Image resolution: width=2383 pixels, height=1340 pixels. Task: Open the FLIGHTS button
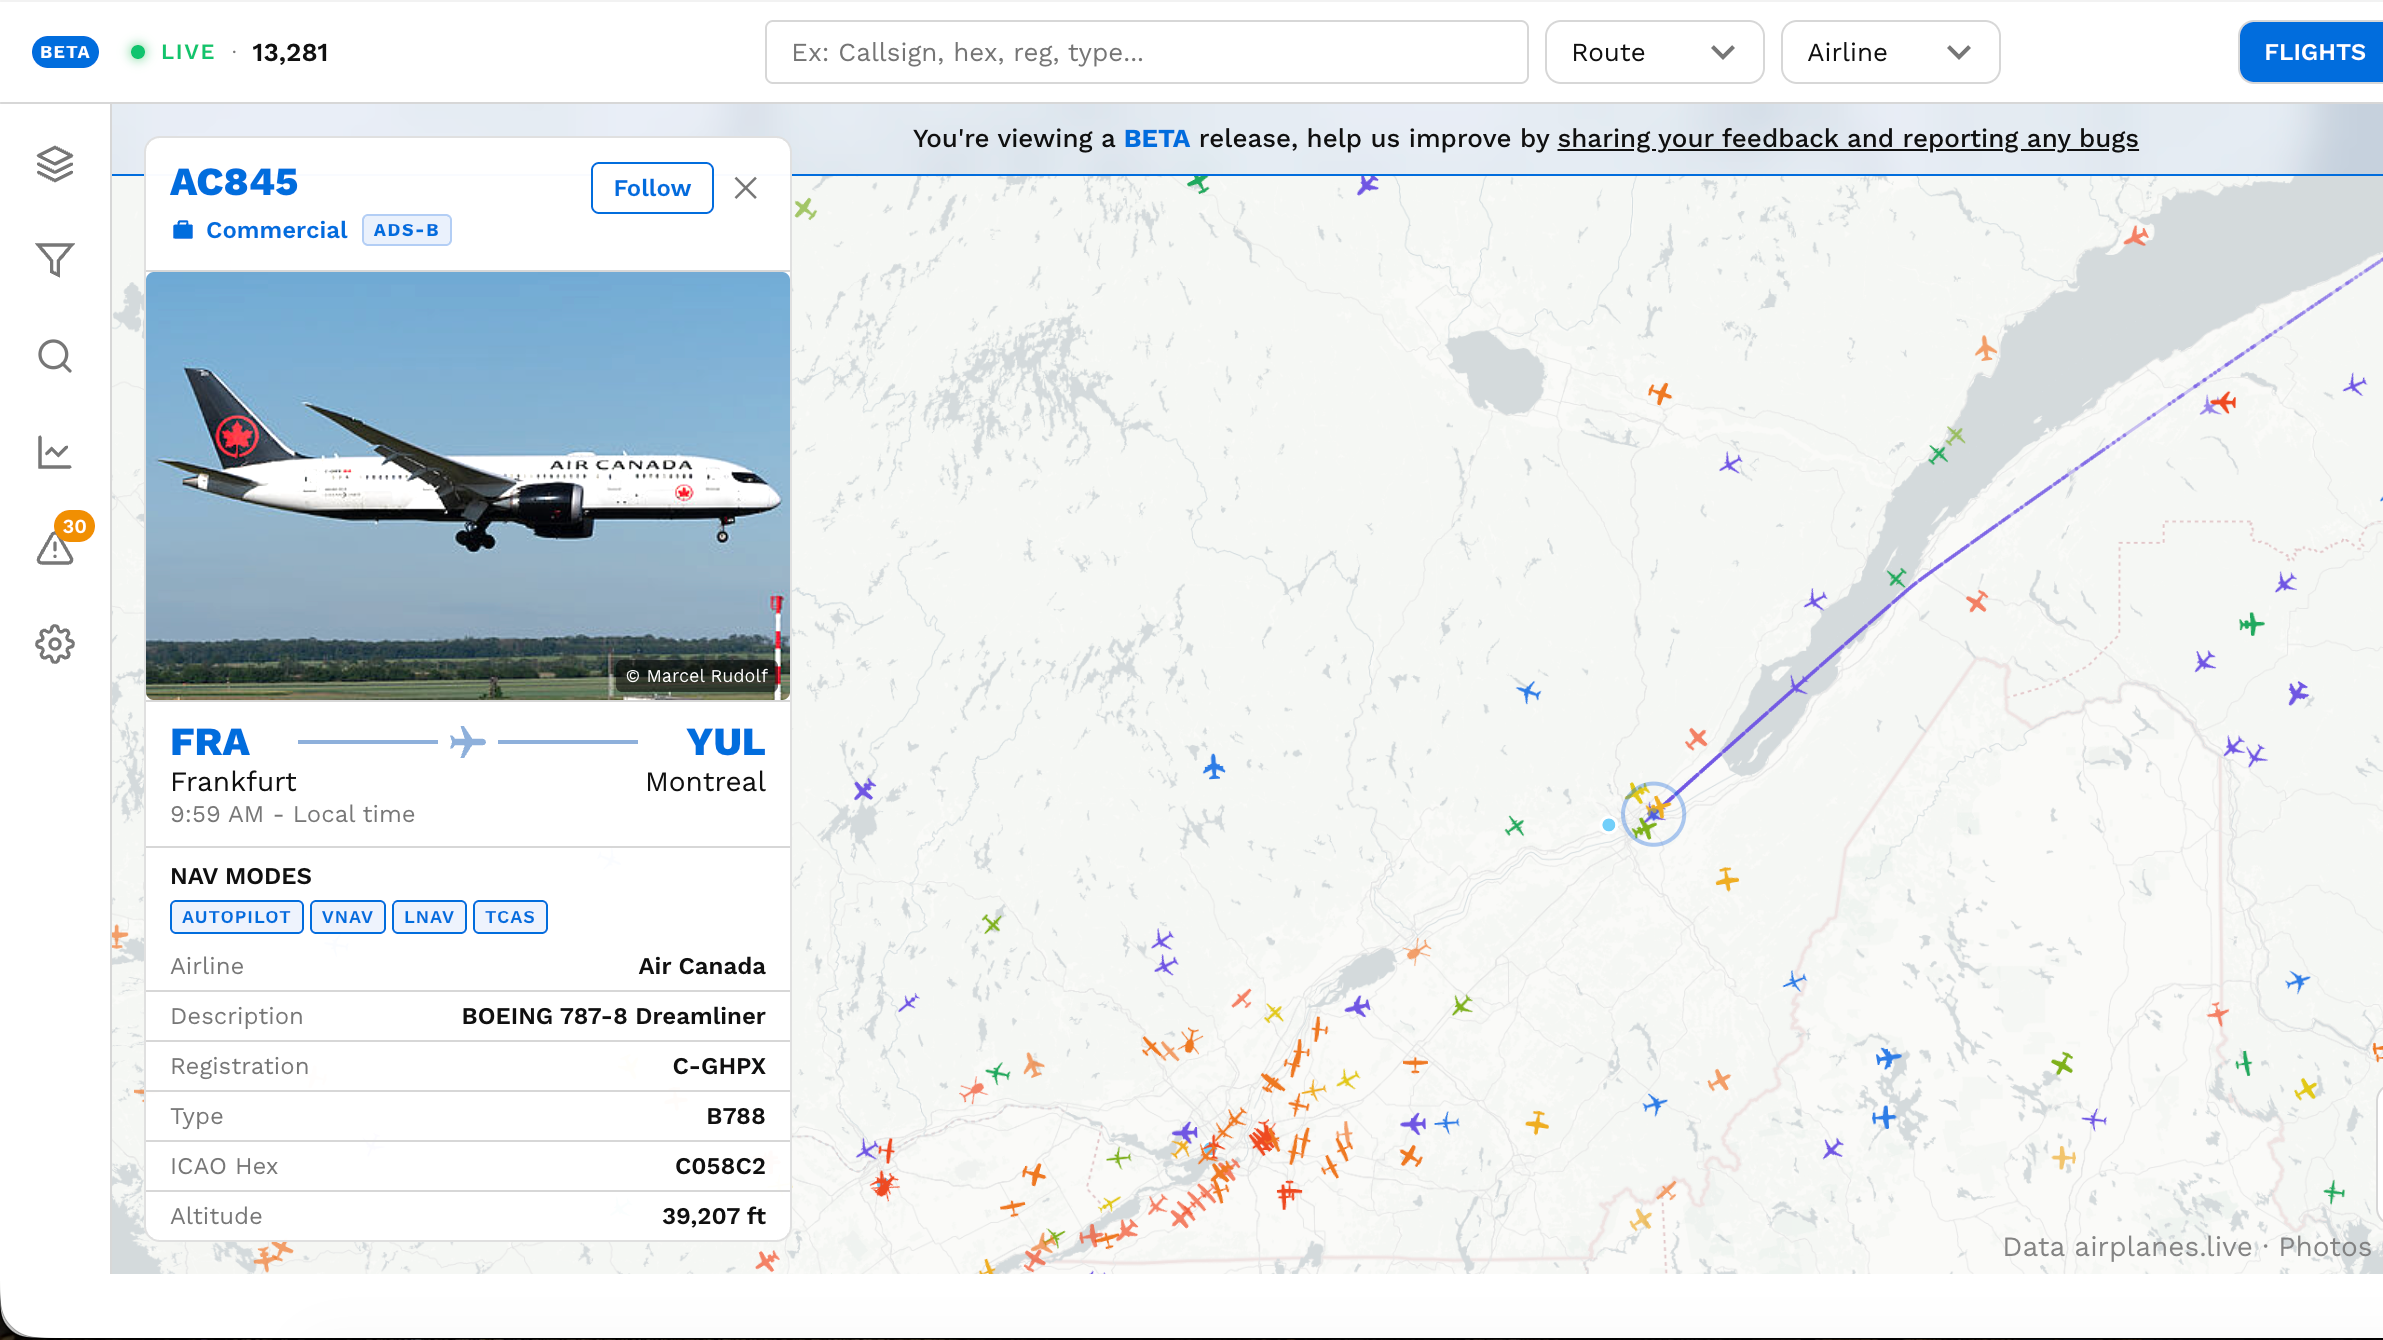point(2313,52)
